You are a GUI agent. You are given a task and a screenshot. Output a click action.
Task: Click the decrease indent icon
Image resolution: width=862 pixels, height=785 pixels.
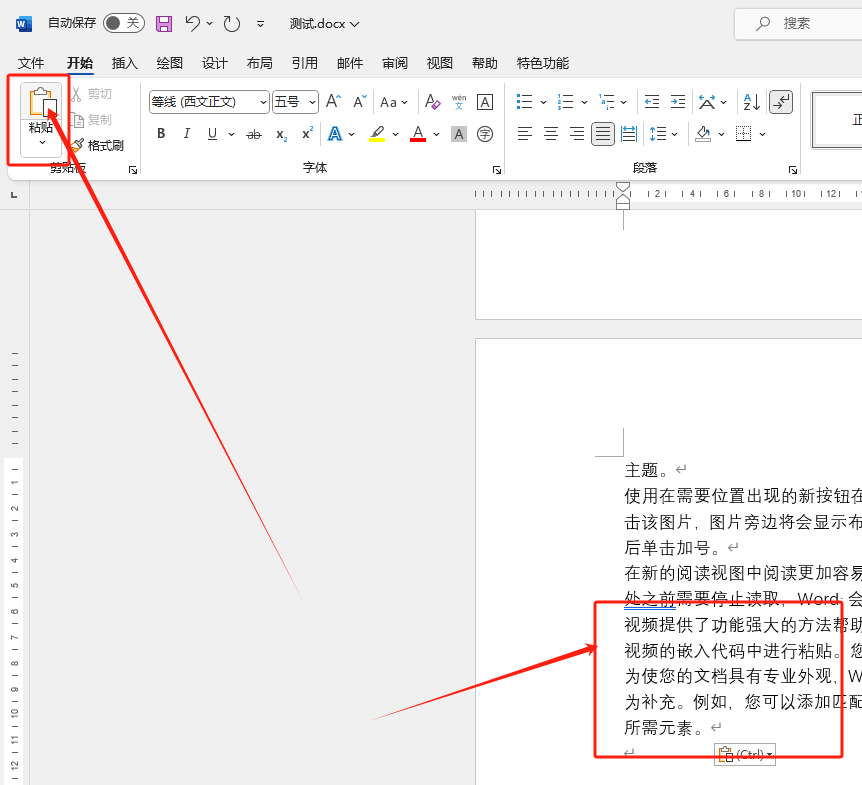pyautogui.click(x=652, y=102)
